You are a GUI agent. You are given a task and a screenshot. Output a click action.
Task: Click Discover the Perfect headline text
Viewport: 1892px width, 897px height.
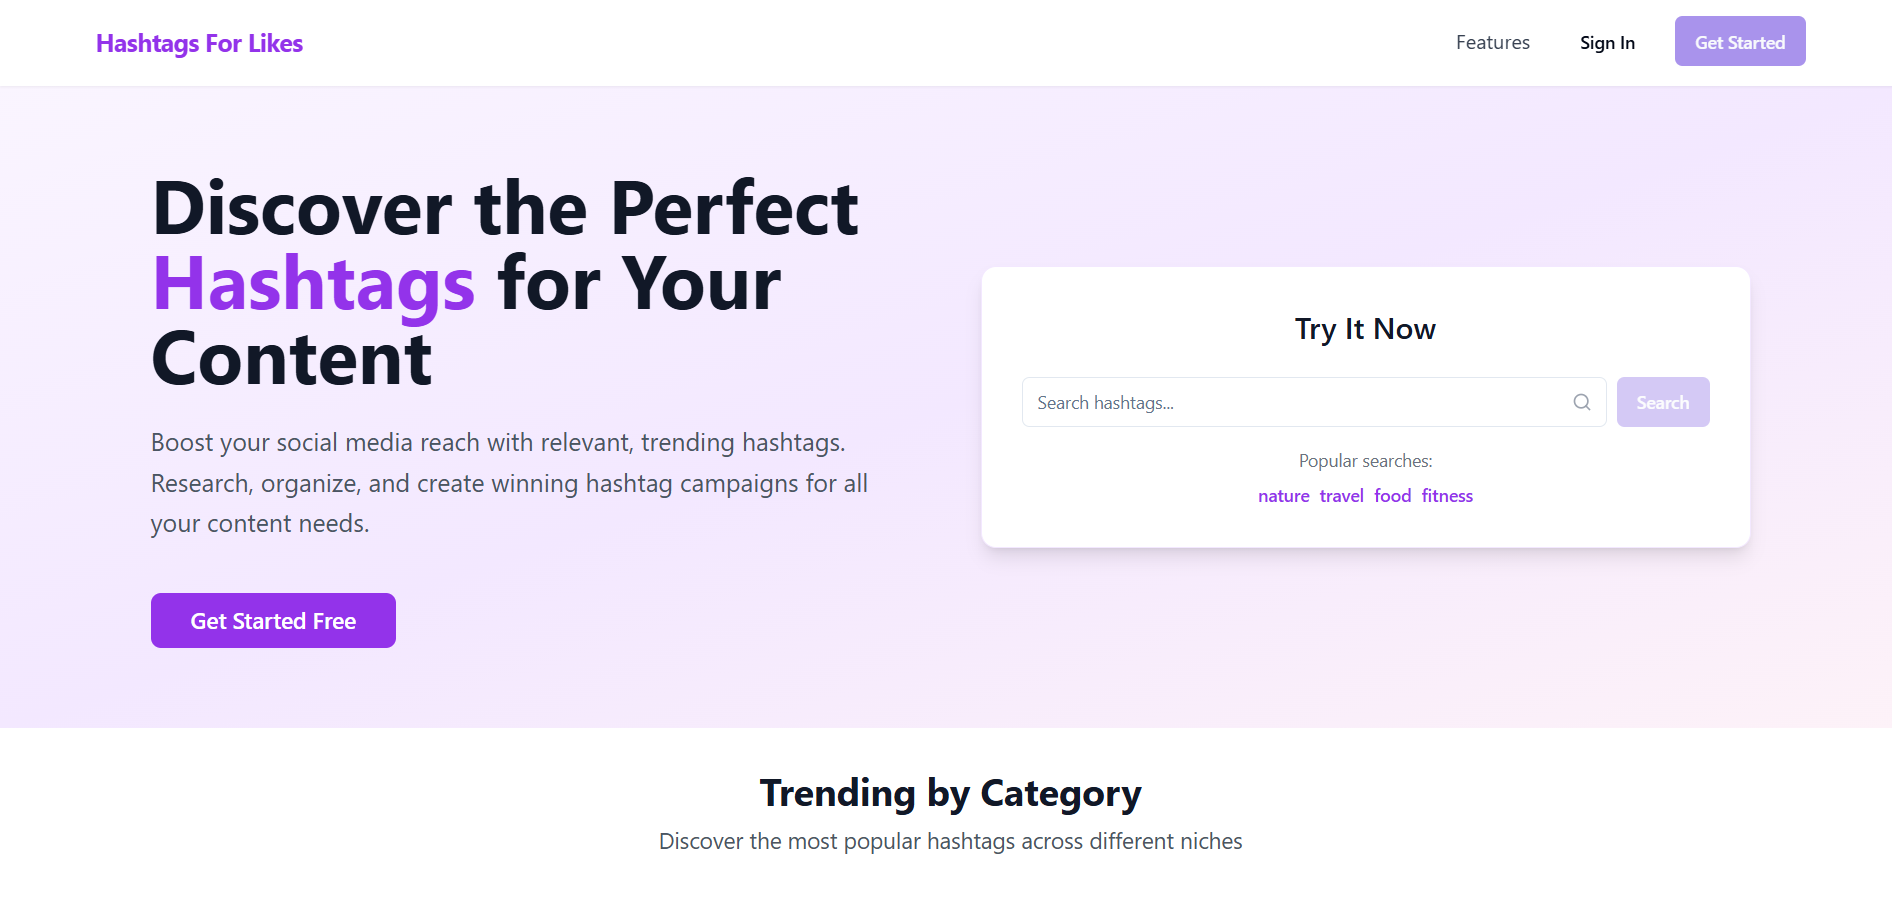[505, 209]
